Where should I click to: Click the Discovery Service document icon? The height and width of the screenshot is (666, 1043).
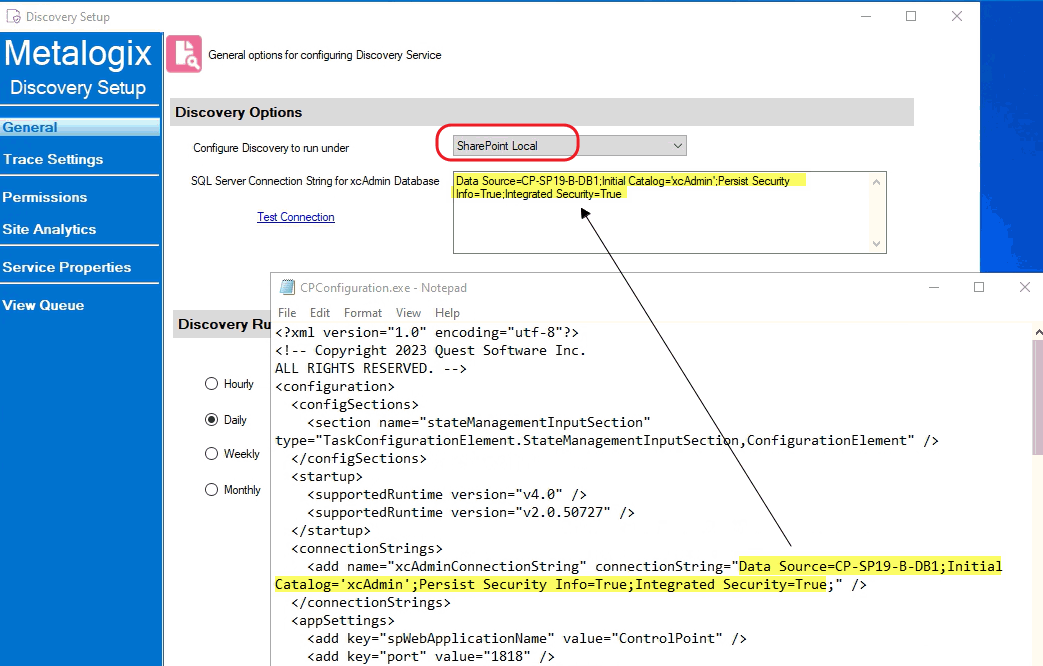(184, 53)
